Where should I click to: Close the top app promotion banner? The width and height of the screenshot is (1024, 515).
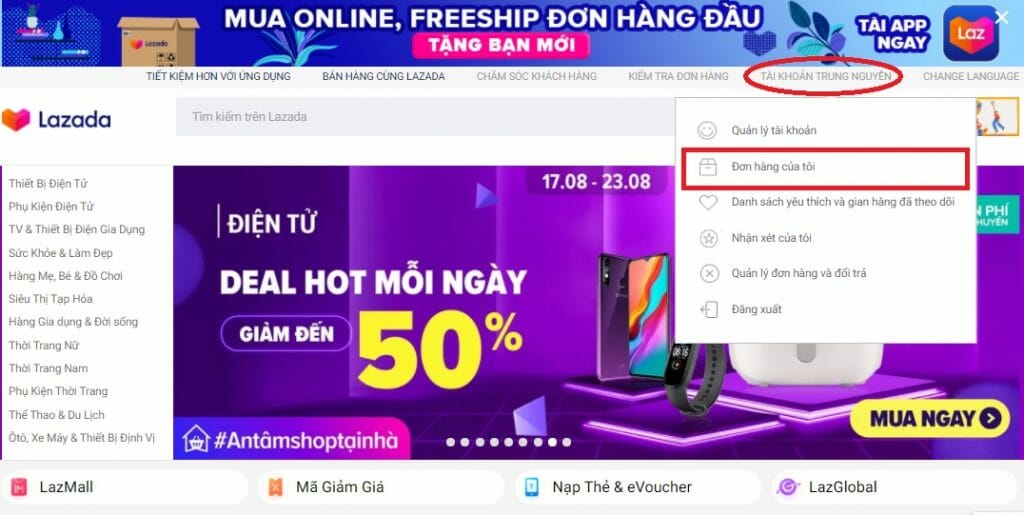pyautogui.click(x=1001, y=18)
